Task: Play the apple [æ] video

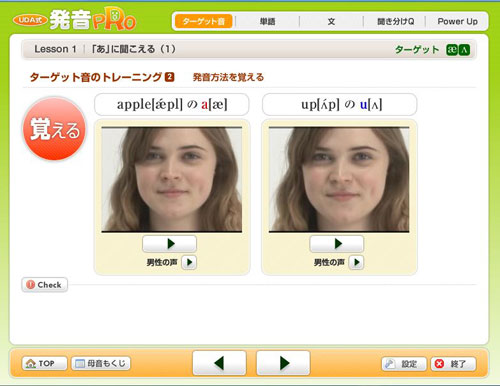Action: click(x=170, y=244)
